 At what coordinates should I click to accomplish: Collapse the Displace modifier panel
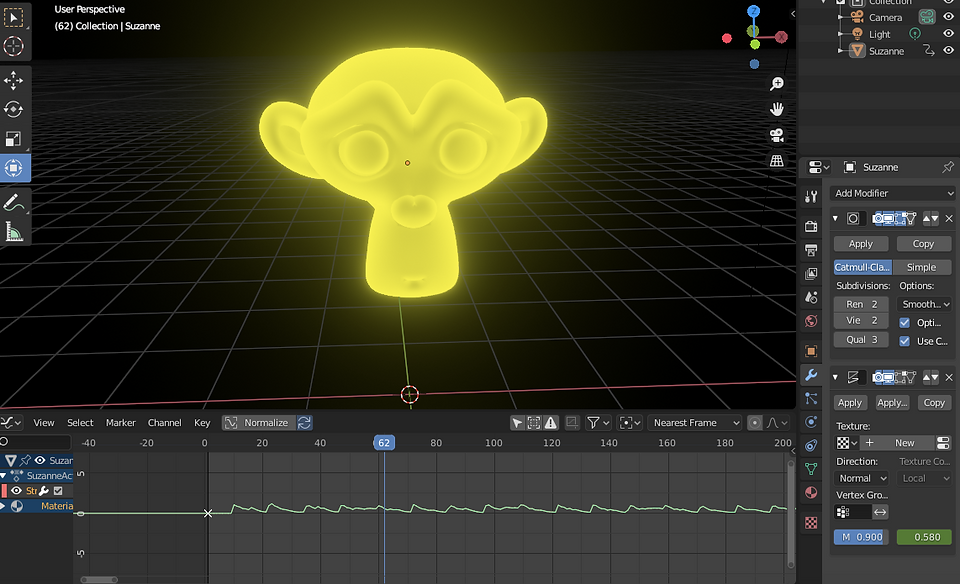pos(835,378)
